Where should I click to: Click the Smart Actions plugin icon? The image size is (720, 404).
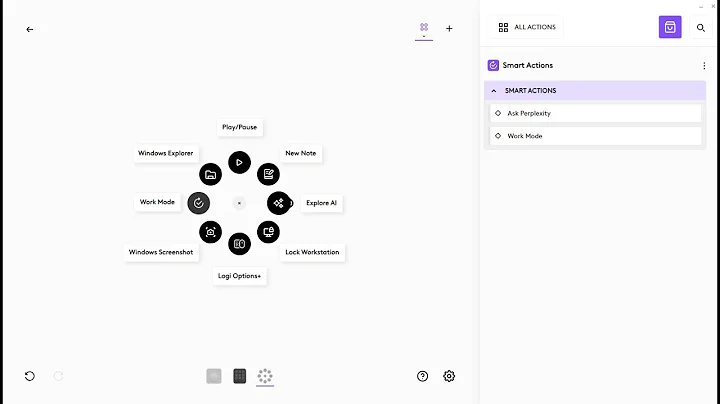coord(493,65)
